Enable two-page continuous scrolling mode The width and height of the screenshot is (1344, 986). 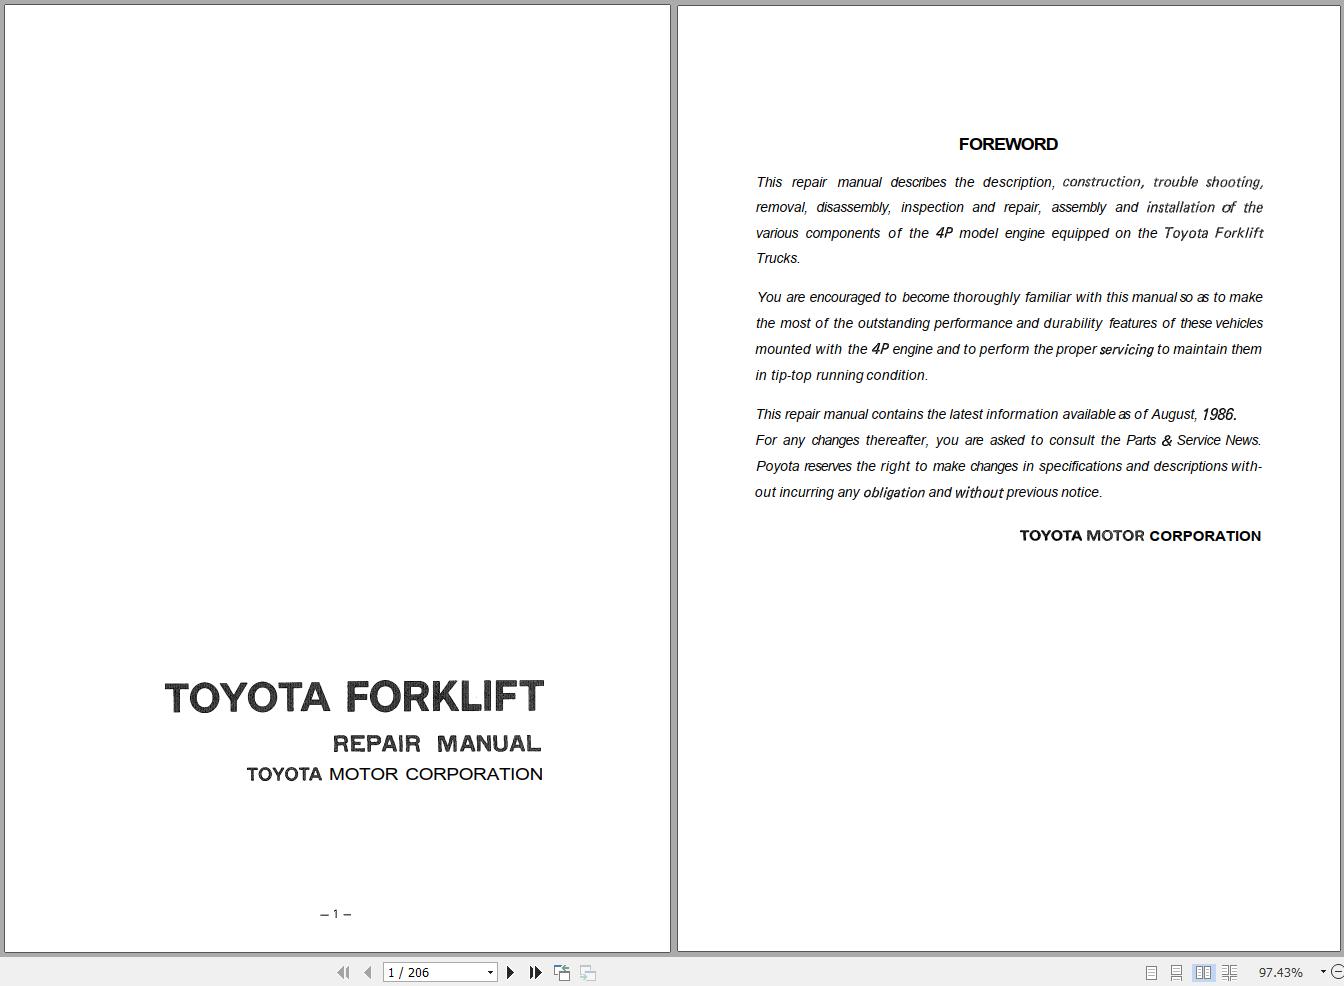(x=1230, y=971)
